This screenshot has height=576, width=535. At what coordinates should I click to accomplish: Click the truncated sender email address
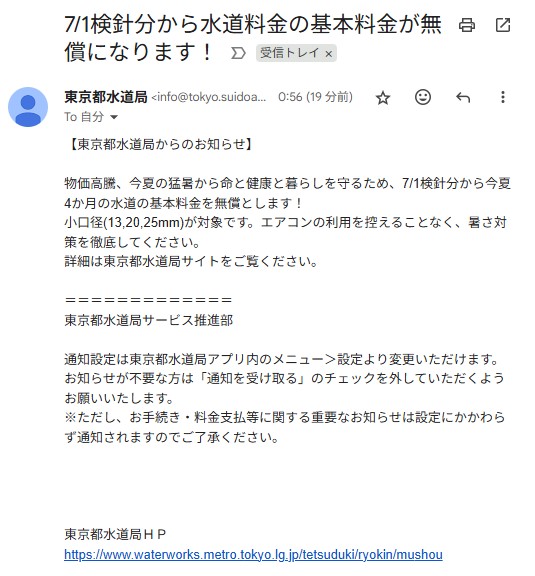(209, 97)
